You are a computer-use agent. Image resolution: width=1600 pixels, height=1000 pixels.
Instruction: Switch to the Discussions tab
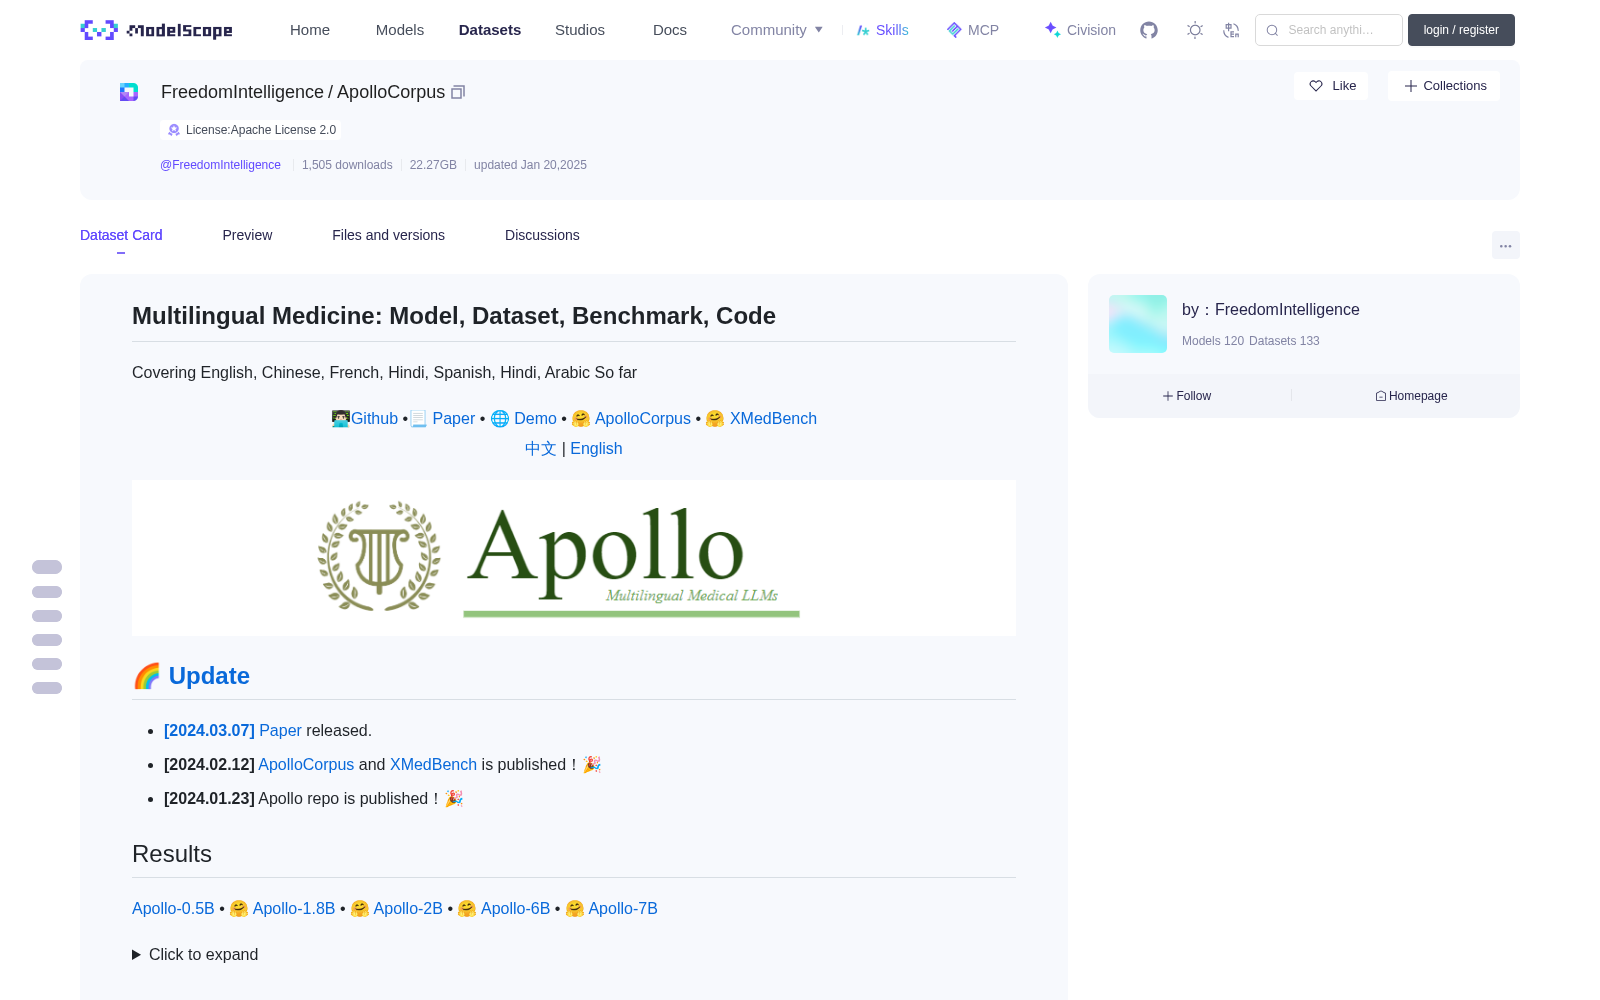click(x=542, y=235)
